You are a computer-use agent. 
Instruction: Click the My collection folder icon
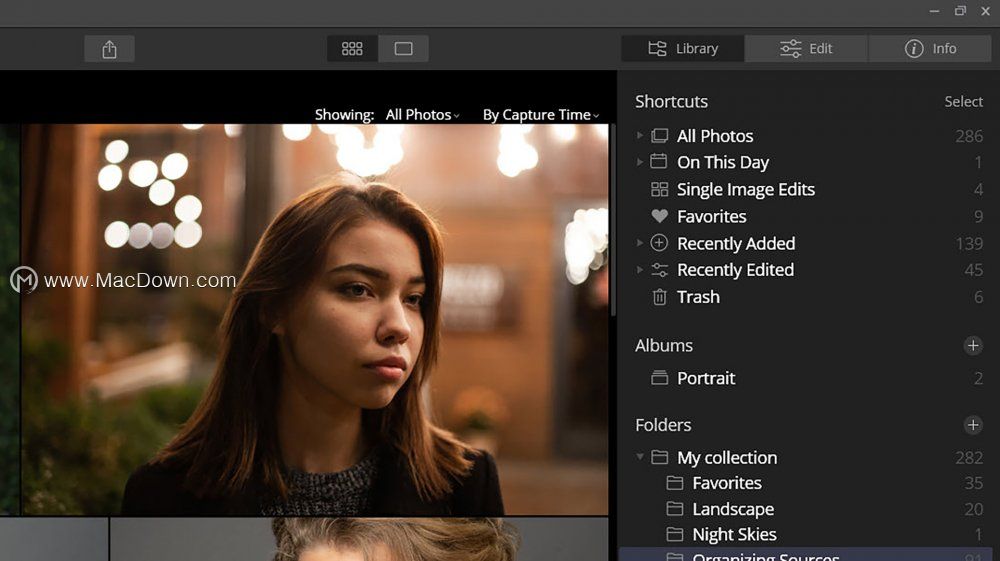pyautogui.click(x=659, y=457)
